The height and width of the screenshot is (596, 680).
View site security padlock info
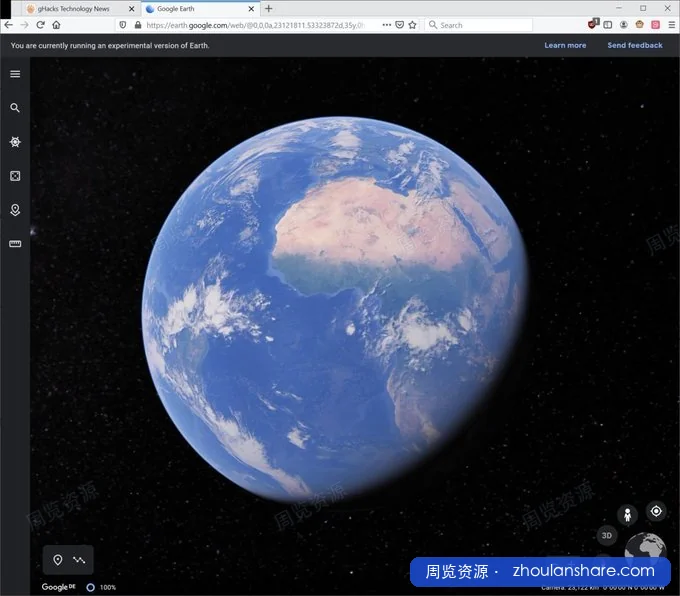[138, 25]
